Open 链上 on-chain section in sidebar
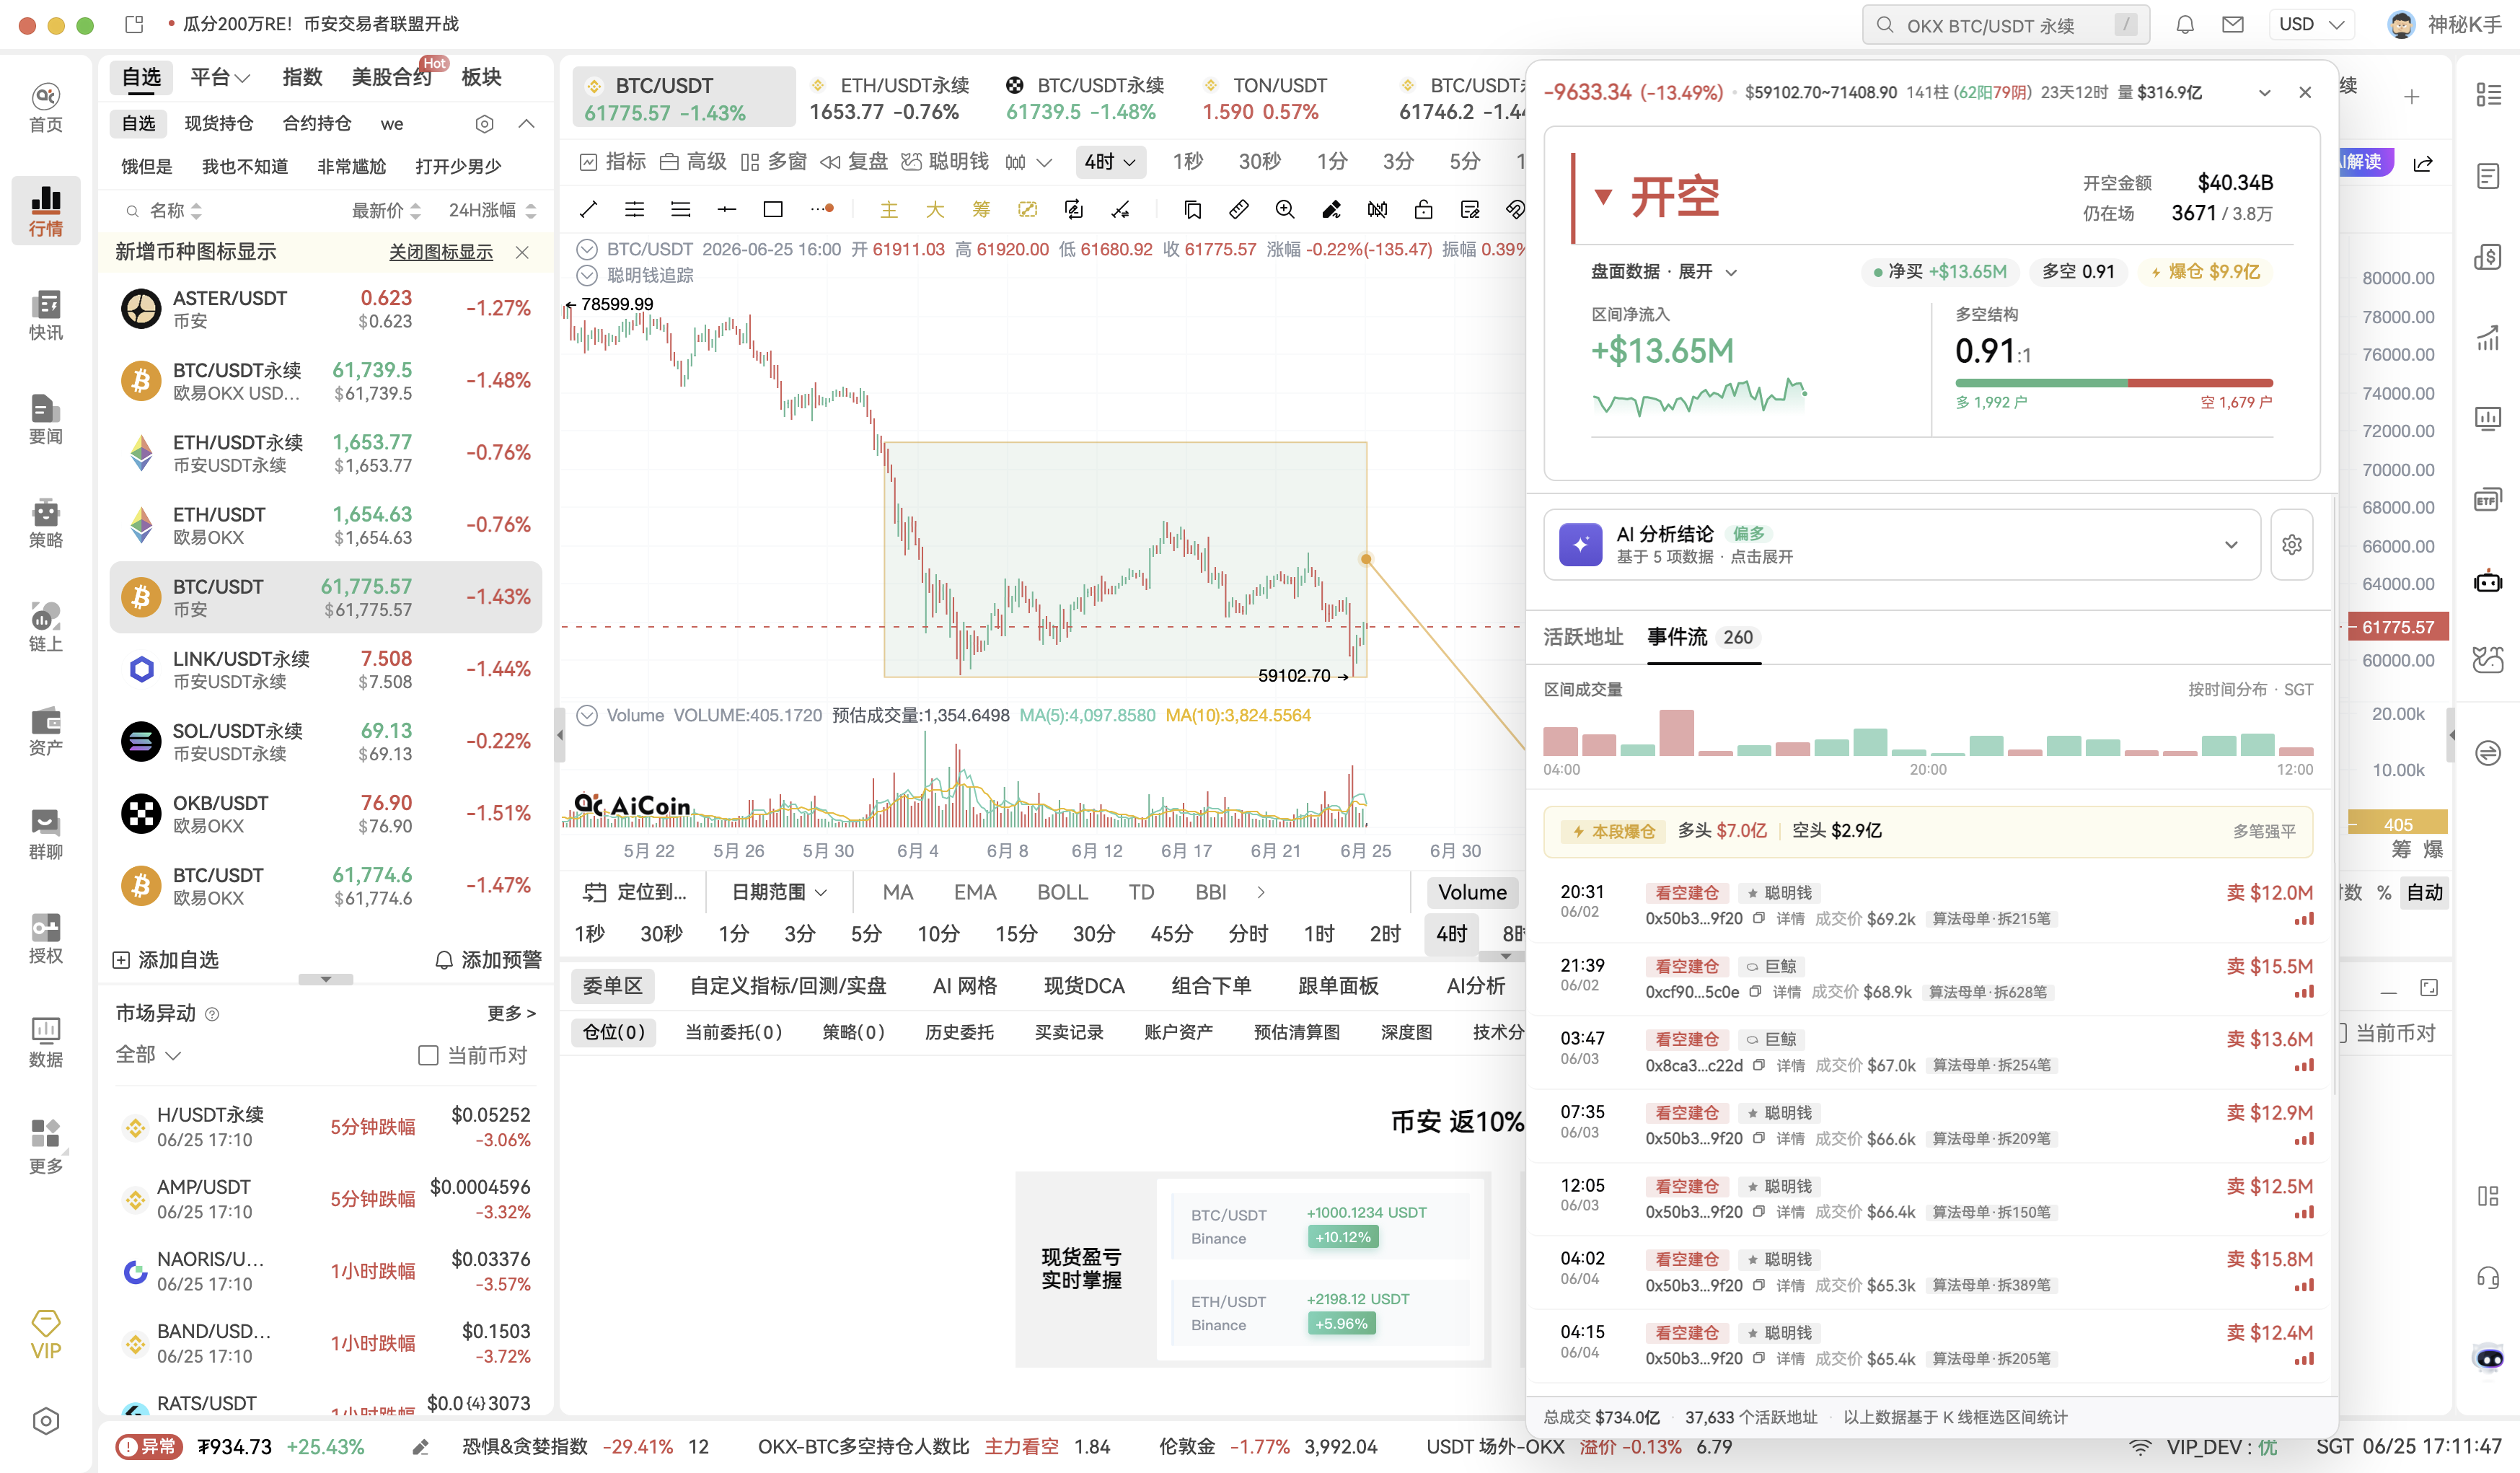 click(x=46, y=626)
